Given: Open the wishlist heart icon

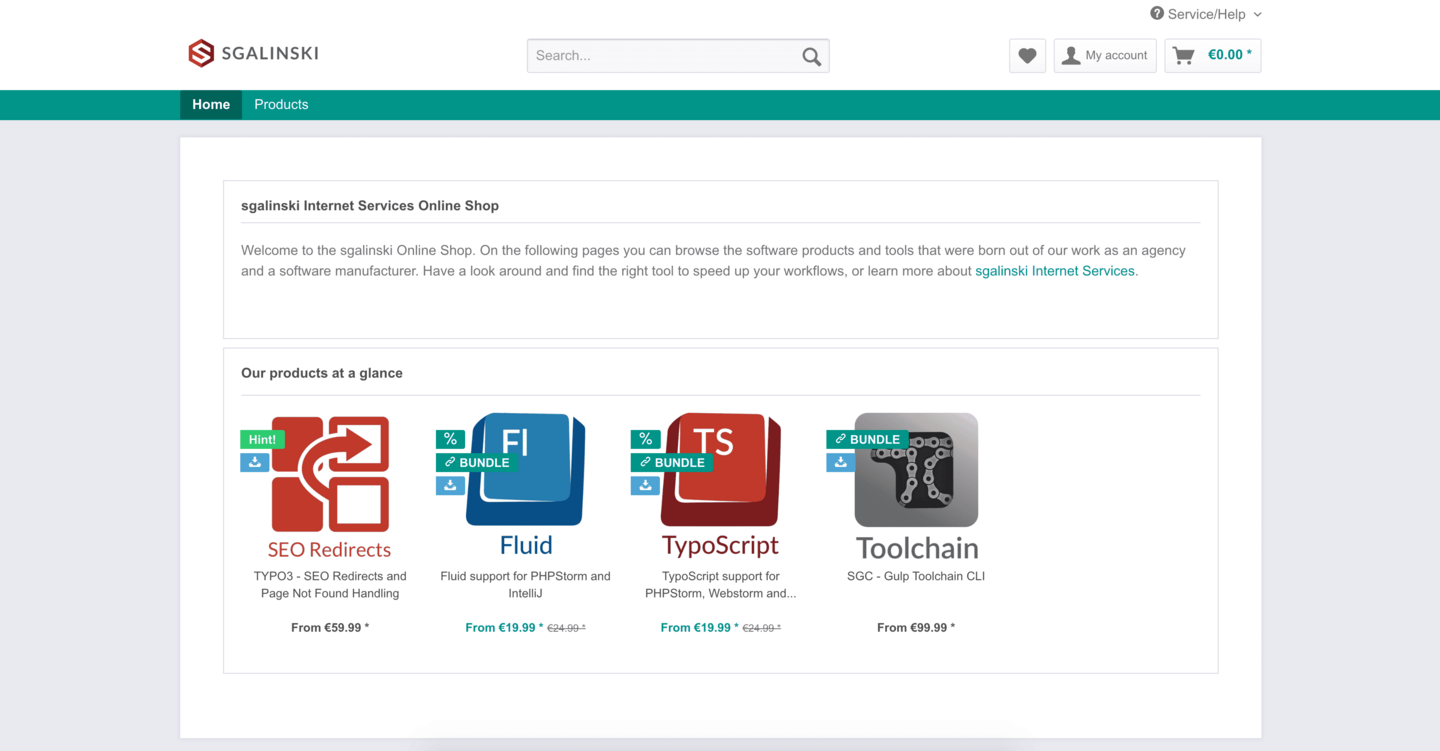Looking at the screenshot, I should click(x=1027, y=56).
